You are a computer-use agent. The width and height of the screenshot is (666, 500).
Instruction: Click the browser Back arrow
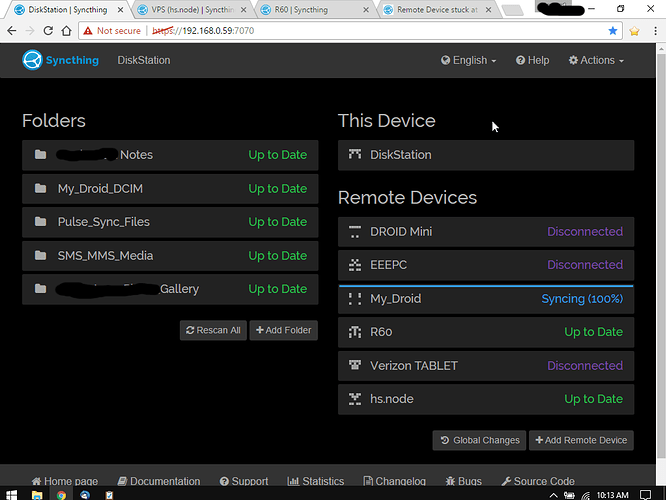tap(12, 31)
